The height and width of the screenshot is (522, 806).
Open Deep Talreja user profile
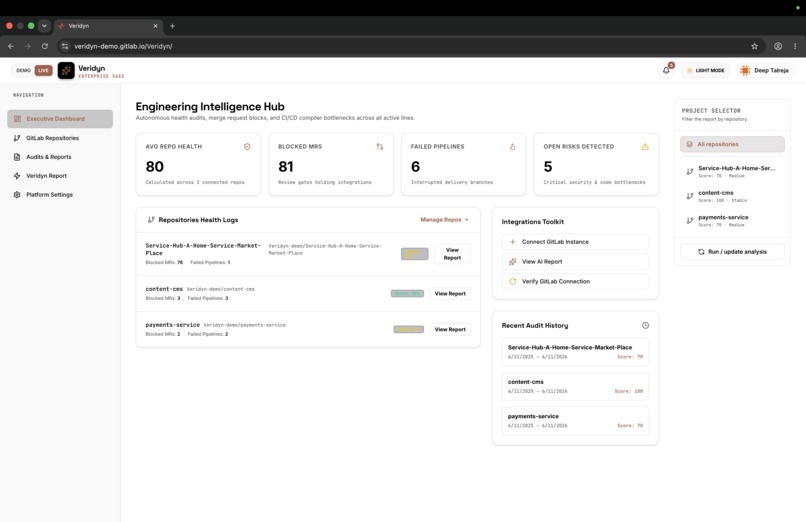[x=765, y=70]
